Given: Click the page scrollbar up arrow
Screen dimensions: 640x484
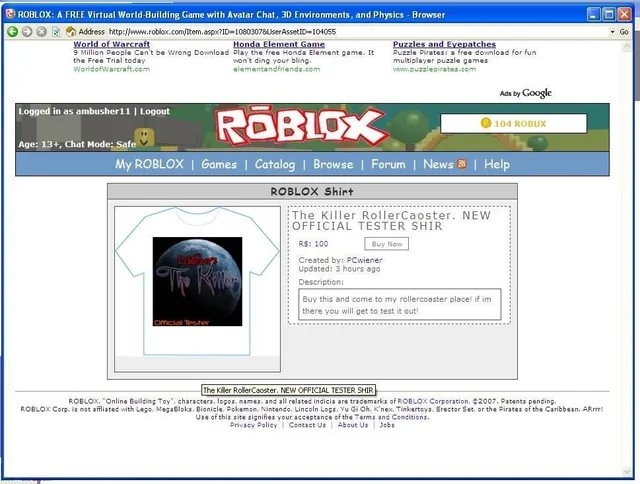Looking at the screenshot, I should [x=628, y=47].
